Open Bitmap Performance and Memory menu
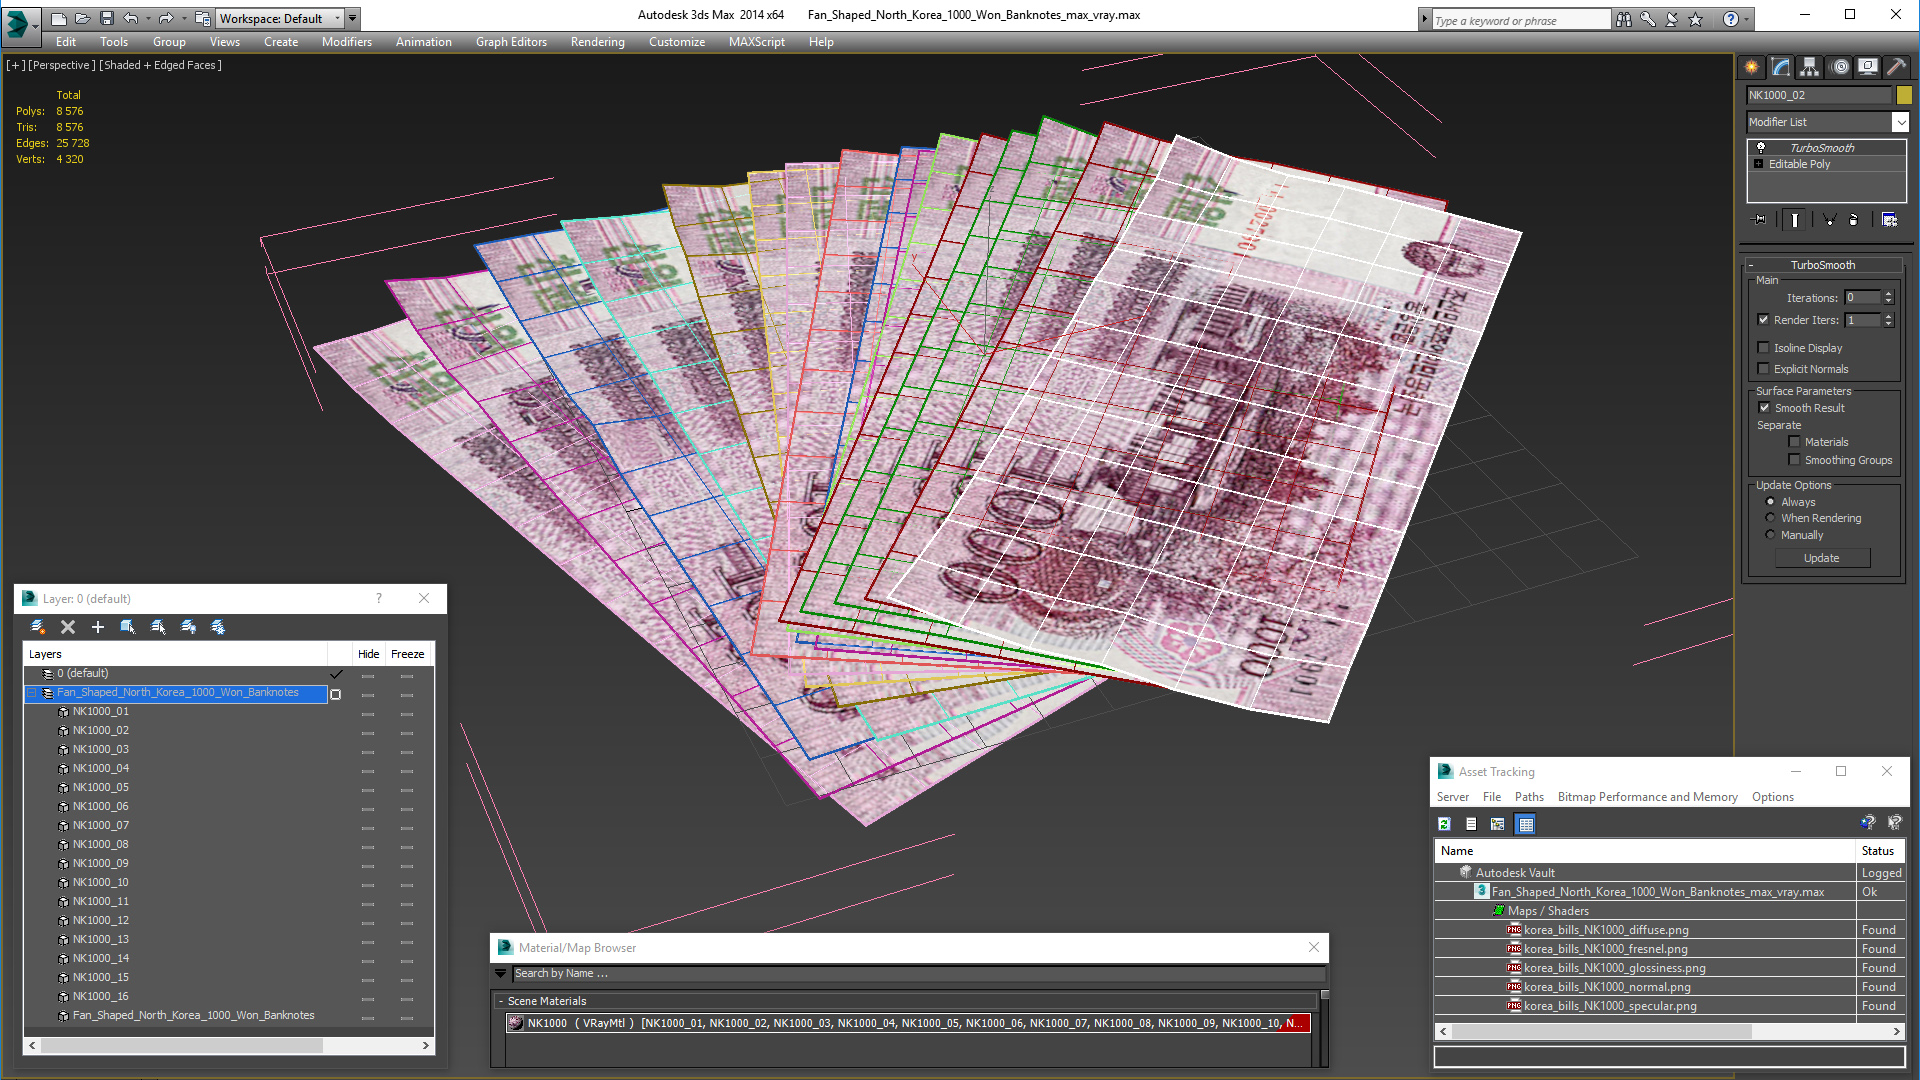Viewport: 1920px width, 1080px height. [x=1647, y=797]
